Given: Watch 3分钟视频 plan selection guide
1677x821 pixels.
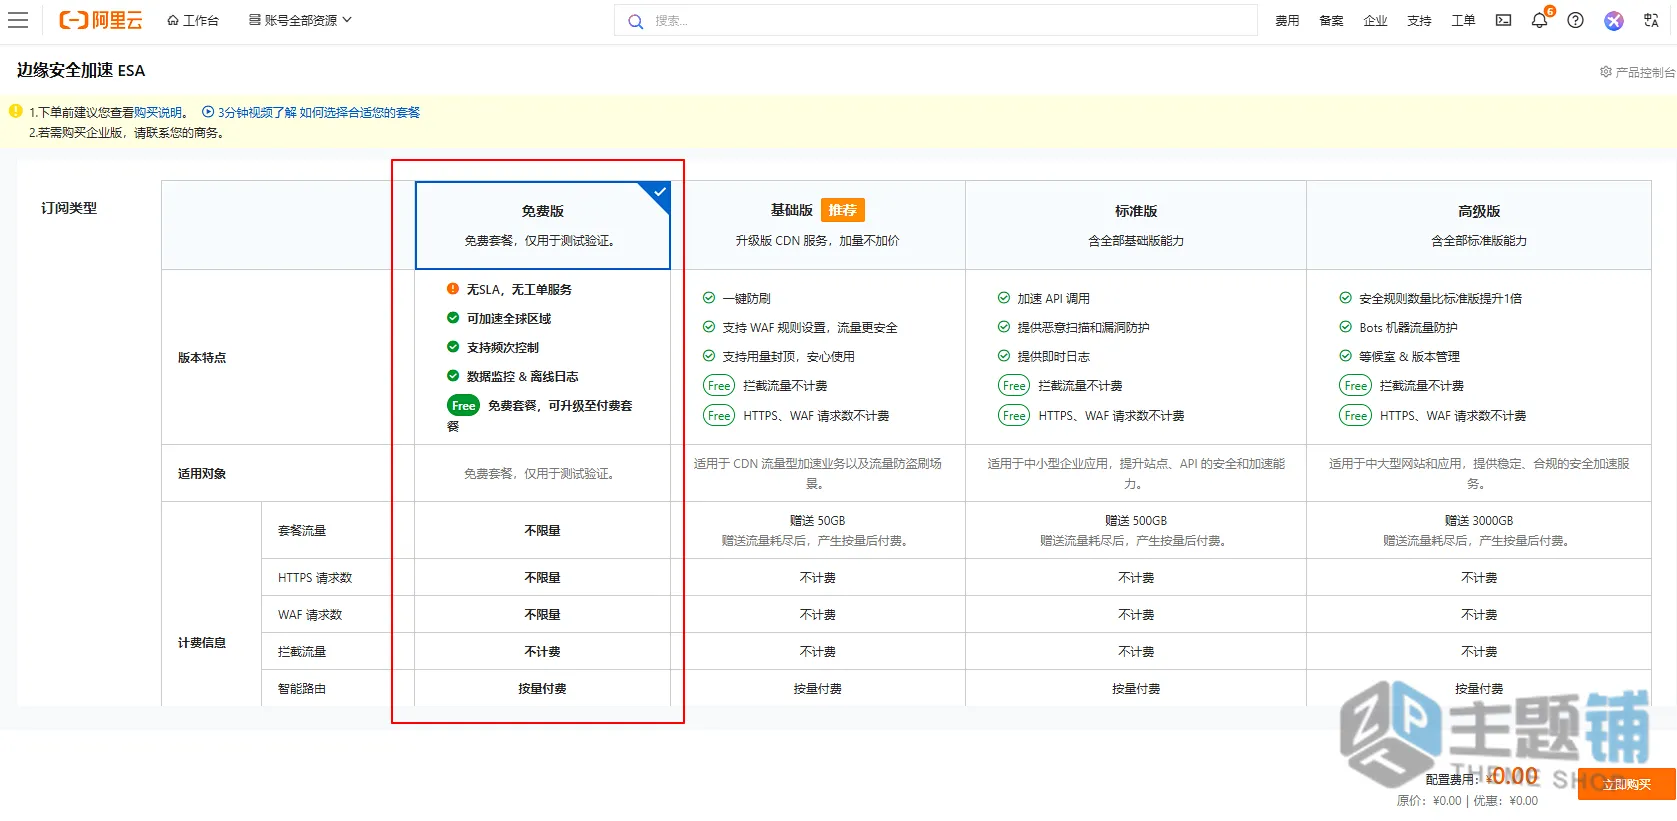Looking at the screenshot, I should pyautogui.click(x=311, y=113).
